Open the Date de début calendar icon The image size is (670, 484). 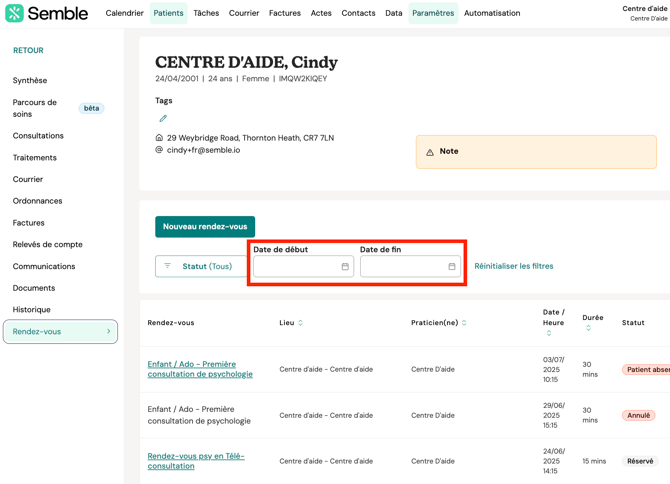[345, 267]
